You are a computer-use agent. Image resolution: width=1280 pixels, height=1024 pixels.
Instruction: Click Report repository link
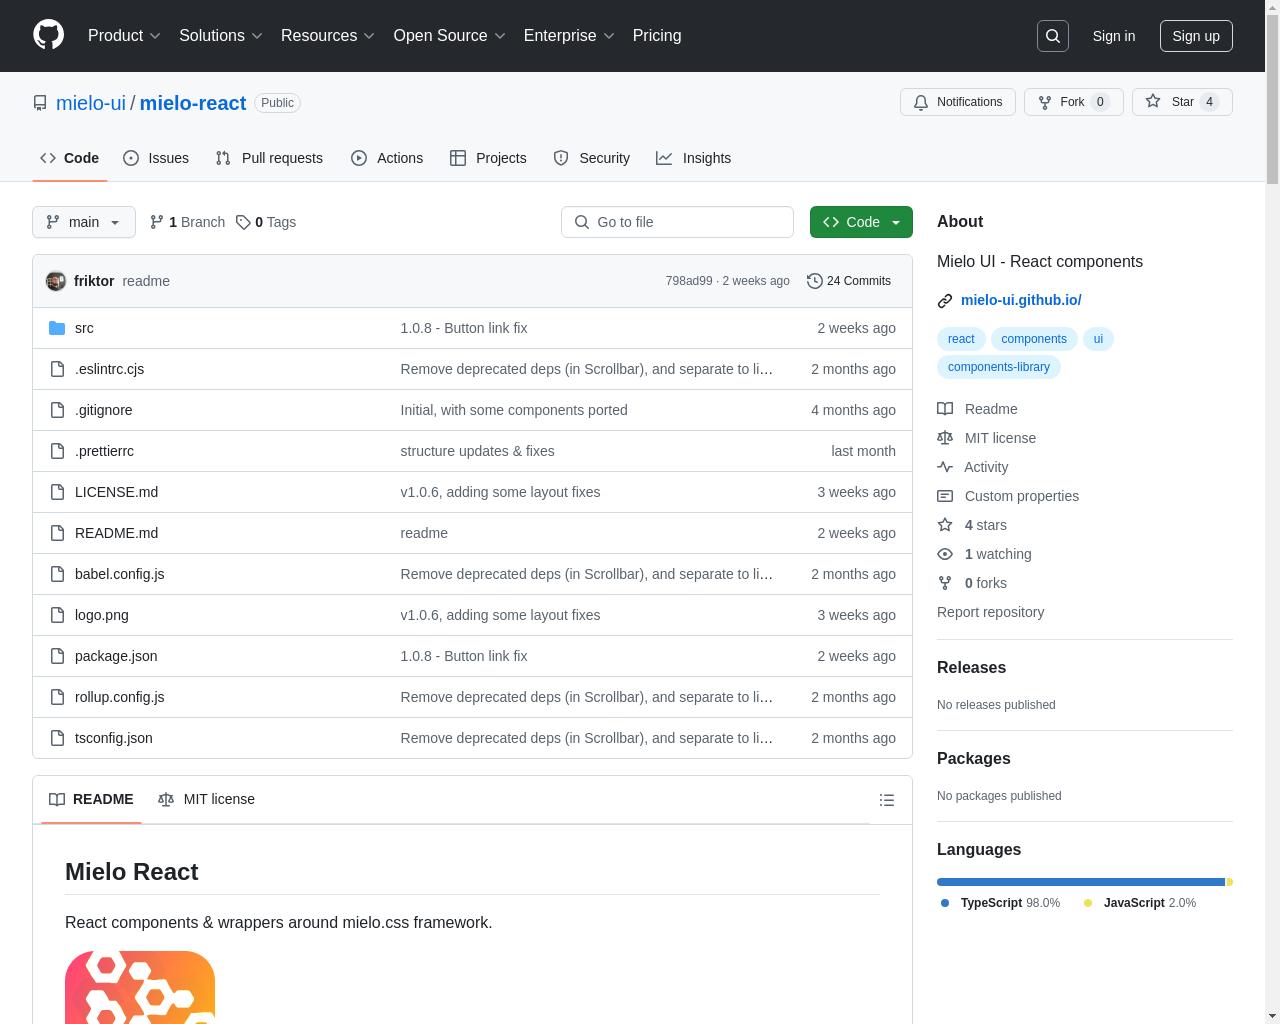(990, 612)
